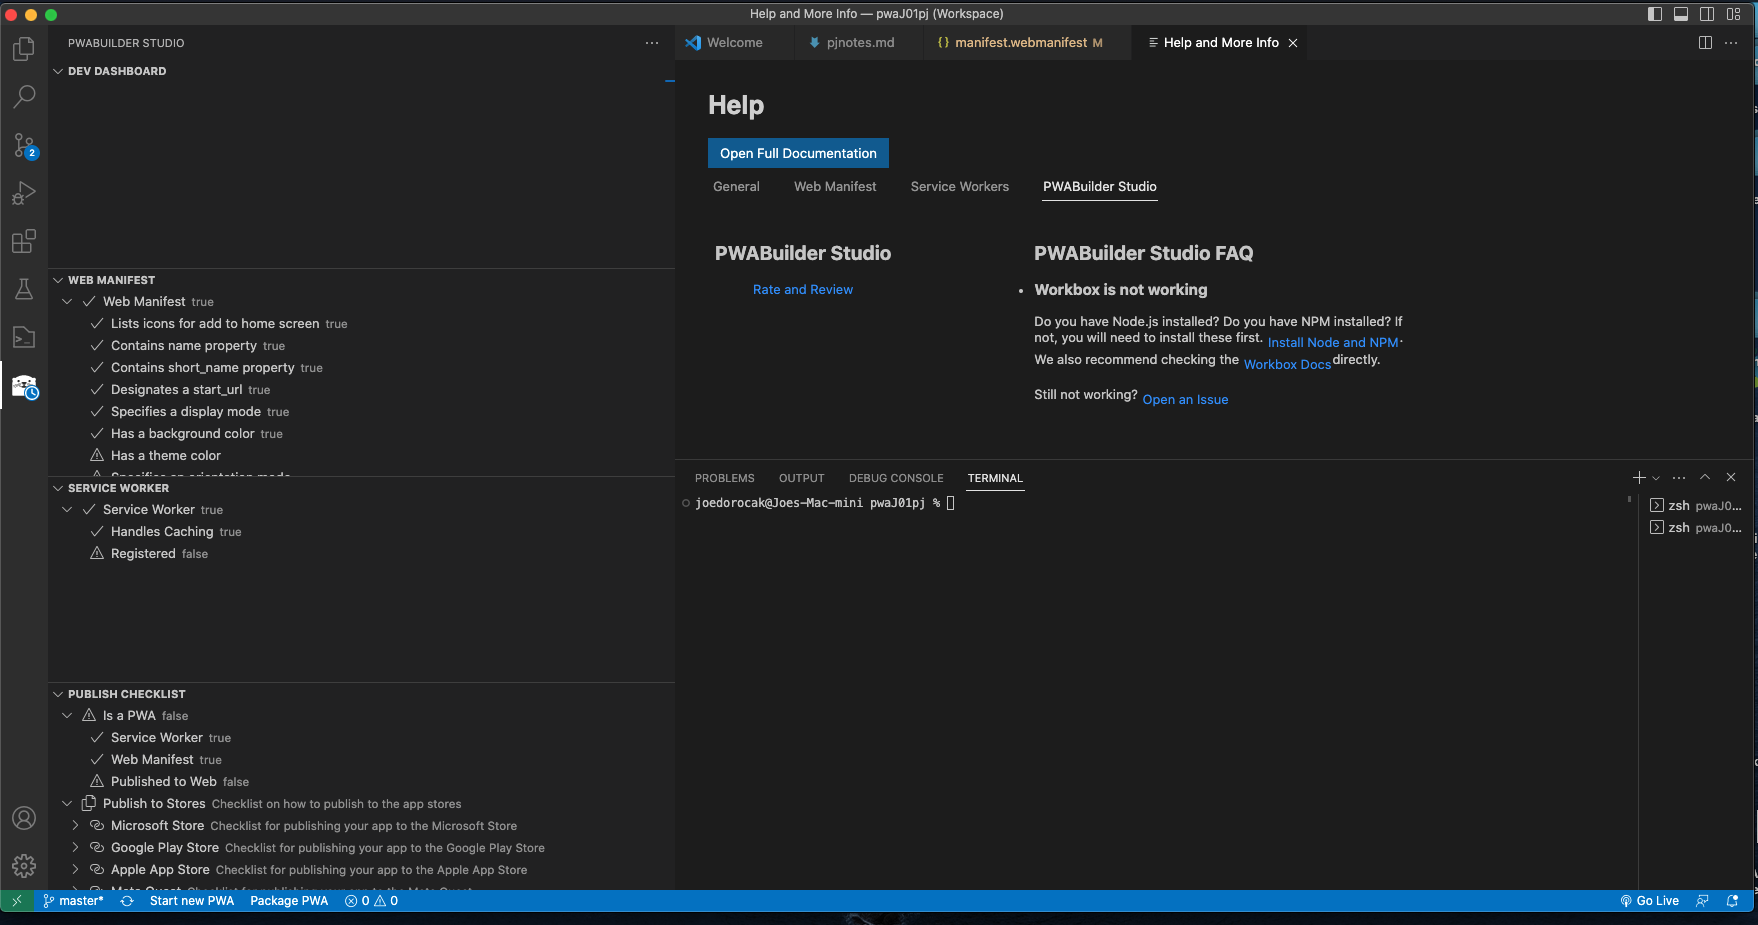The width and height of the screenshot is (1758, 925).
Task: Click the Open Full Documentation button
Action: point(797,153)
